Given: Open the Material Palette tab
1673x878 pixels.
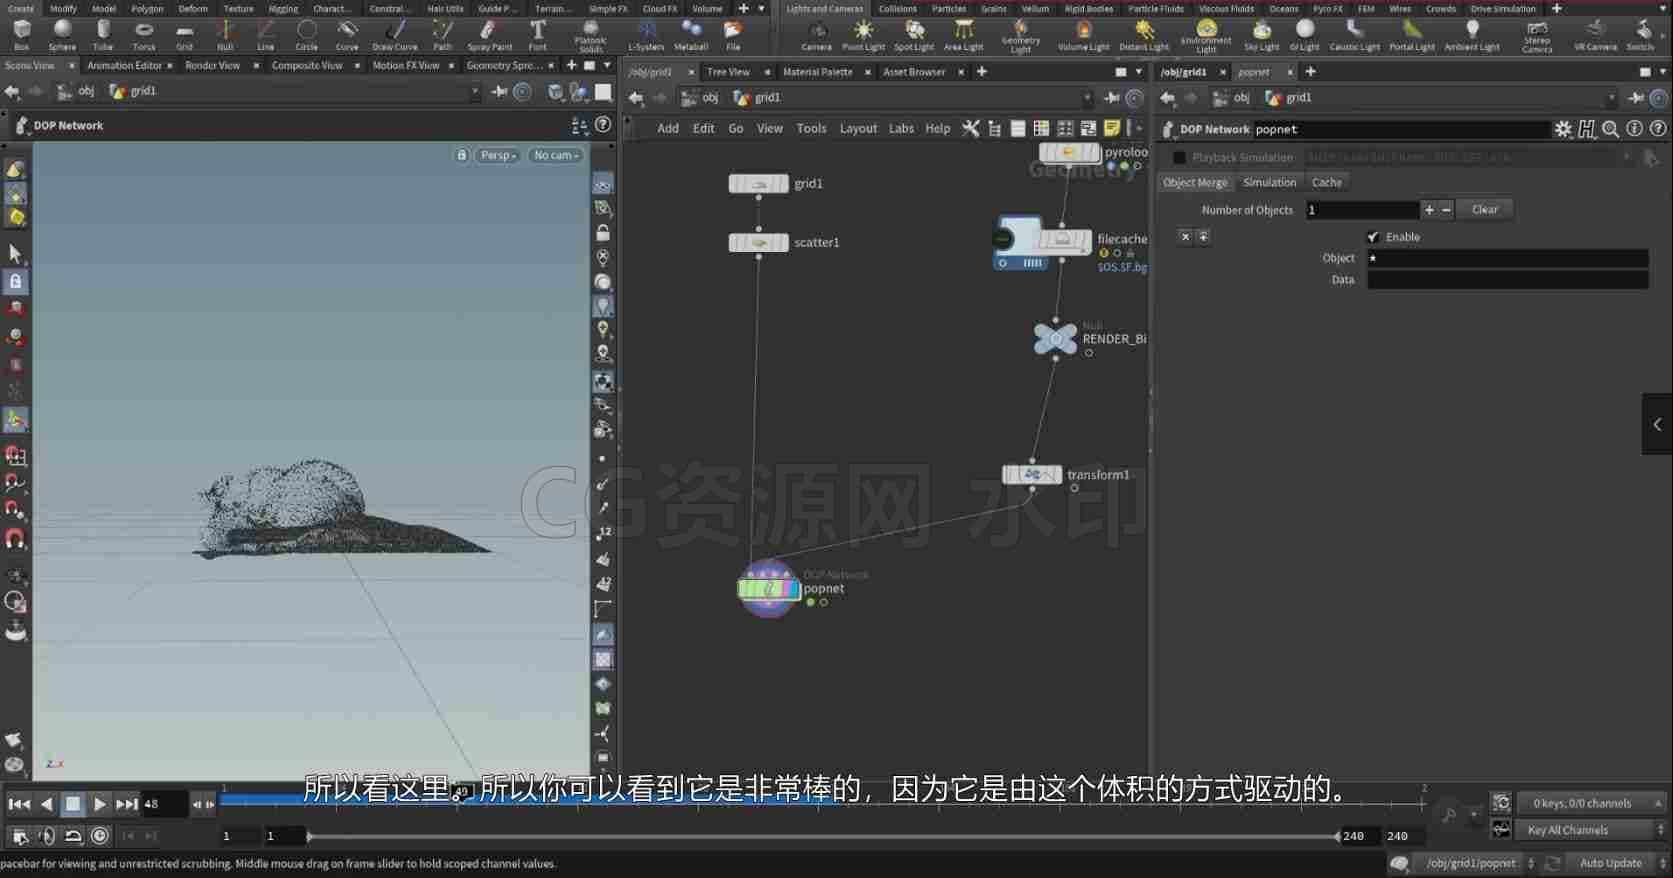Looking at the screenshot, I should [x=817, y=72].
